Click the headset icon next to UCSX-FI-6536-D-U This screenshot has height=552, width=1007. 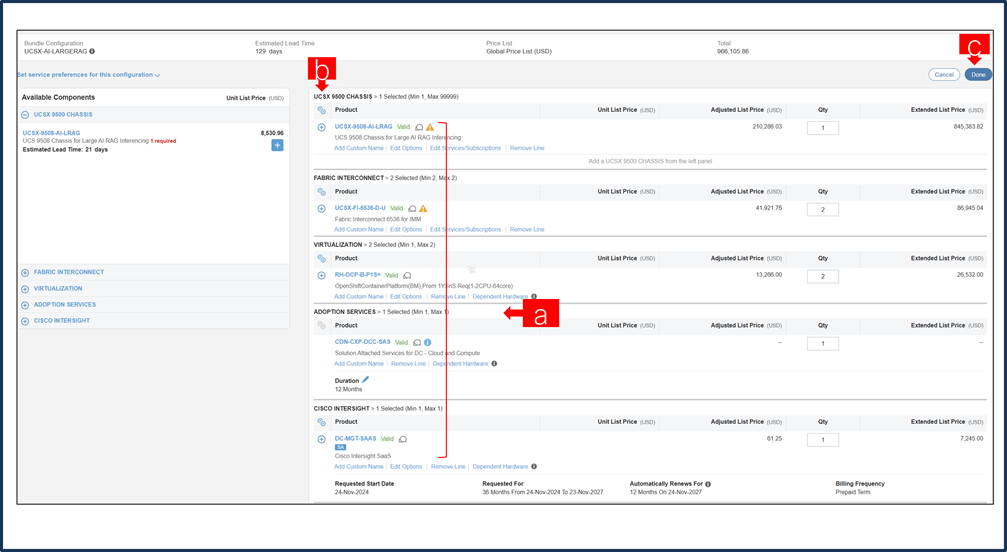tap(412, 209)
